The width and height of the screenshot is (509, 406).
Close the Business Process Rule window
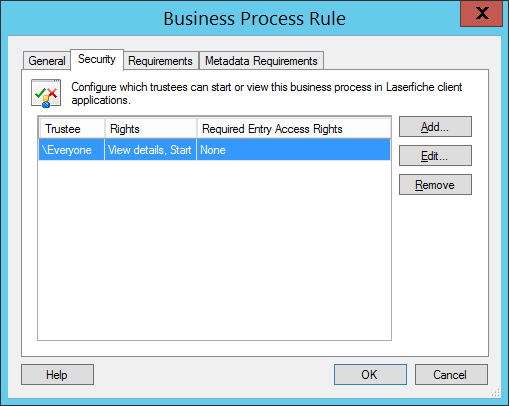tap(481, 13)
